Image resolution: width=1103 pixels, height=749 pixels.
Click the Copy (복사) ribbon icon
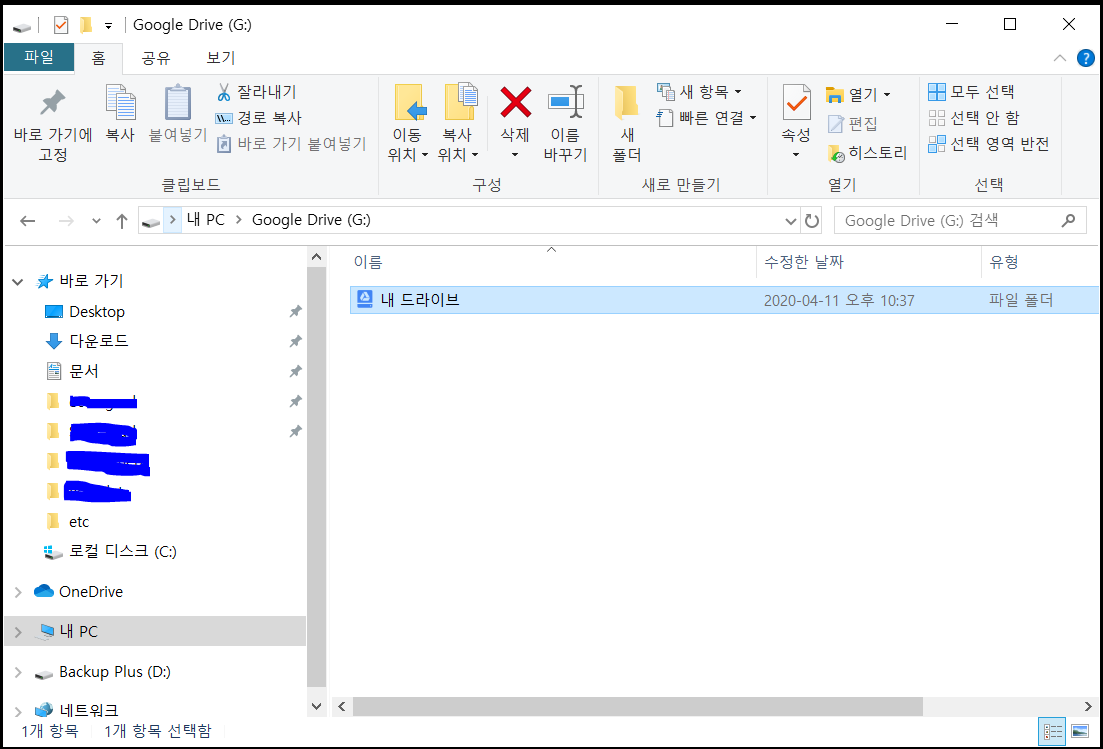120,113
